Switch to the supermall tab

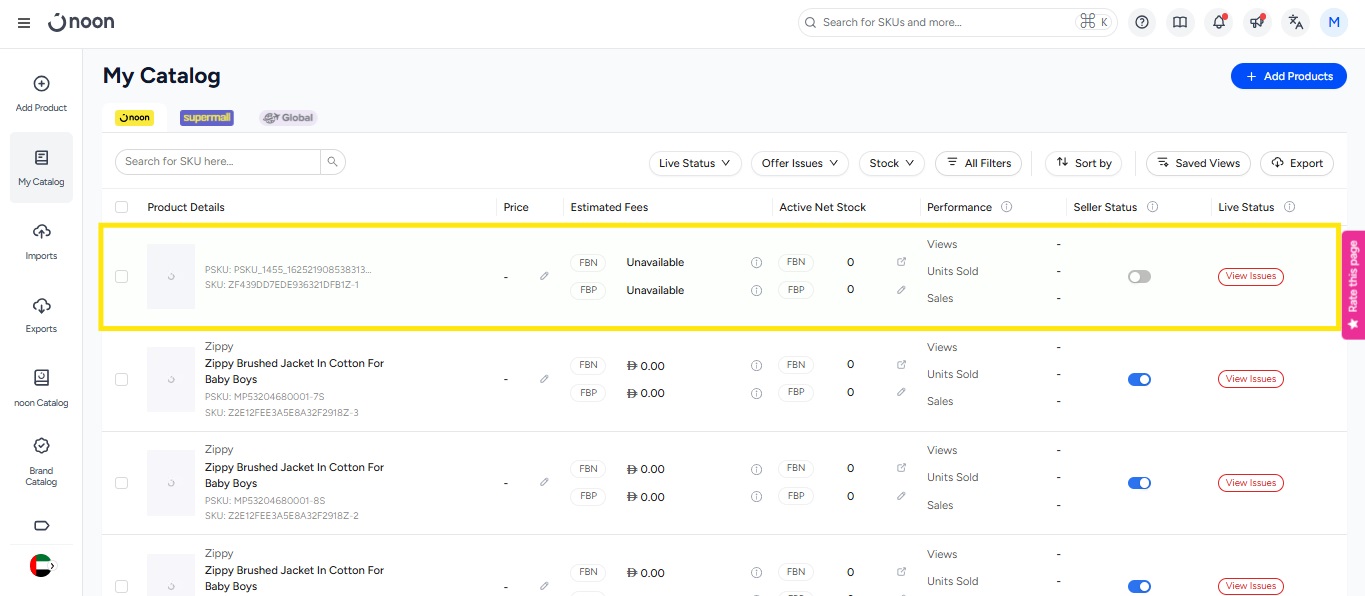coord(206,117)
